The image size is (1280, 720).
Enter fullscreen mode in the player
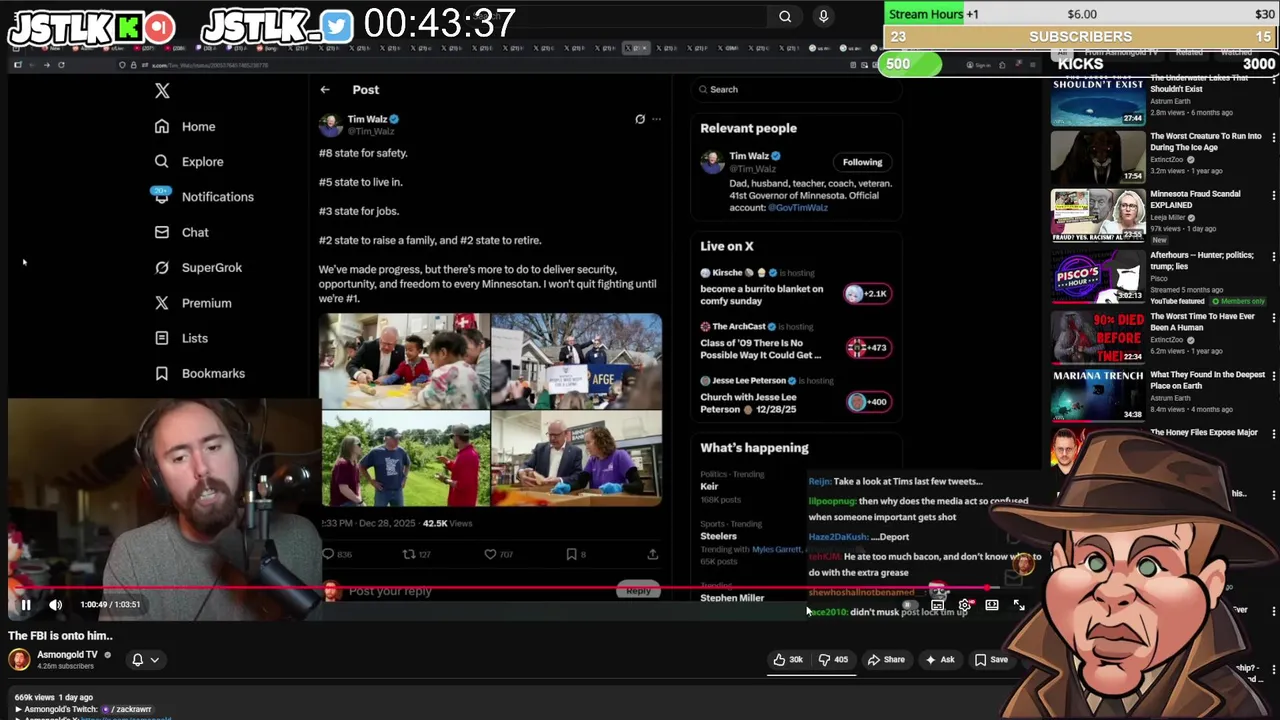[x=1018, y=605]
